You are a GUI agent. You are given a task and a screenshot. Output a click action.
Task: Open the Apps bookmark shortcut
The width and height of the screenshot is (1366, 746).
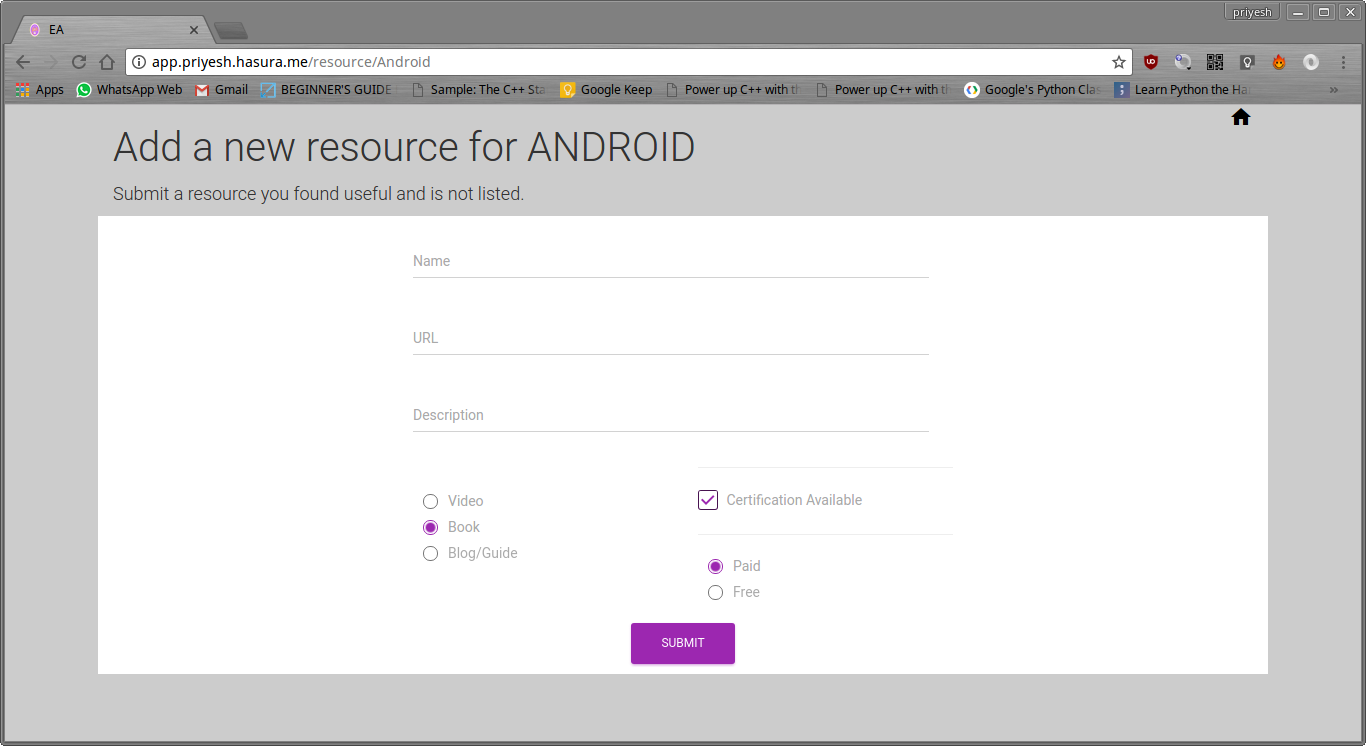[x=40, y=90]
